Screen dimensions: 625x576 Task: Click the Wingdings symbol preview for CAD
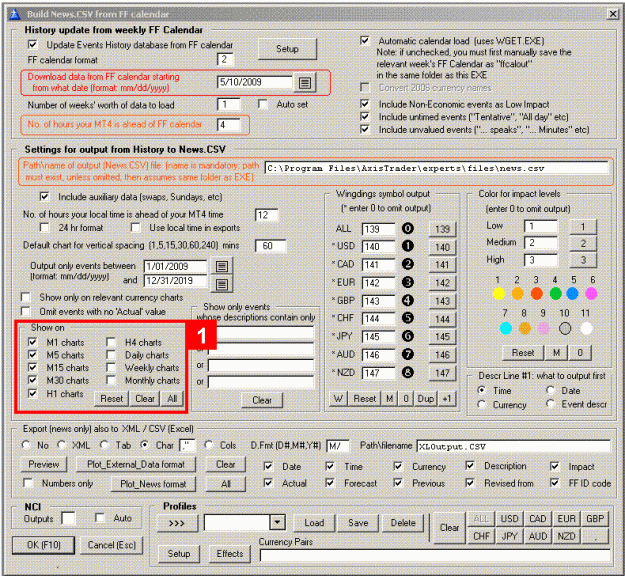pos(407,264)
